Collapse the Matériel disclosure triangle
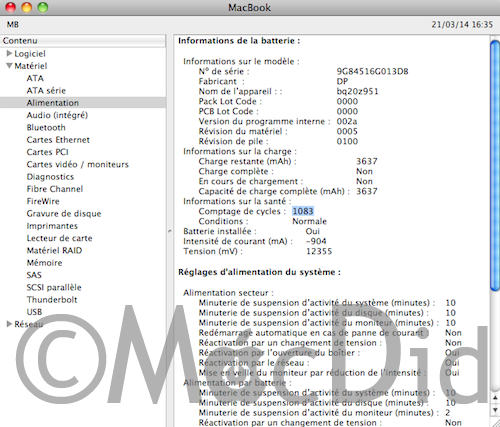 (9, 66)
